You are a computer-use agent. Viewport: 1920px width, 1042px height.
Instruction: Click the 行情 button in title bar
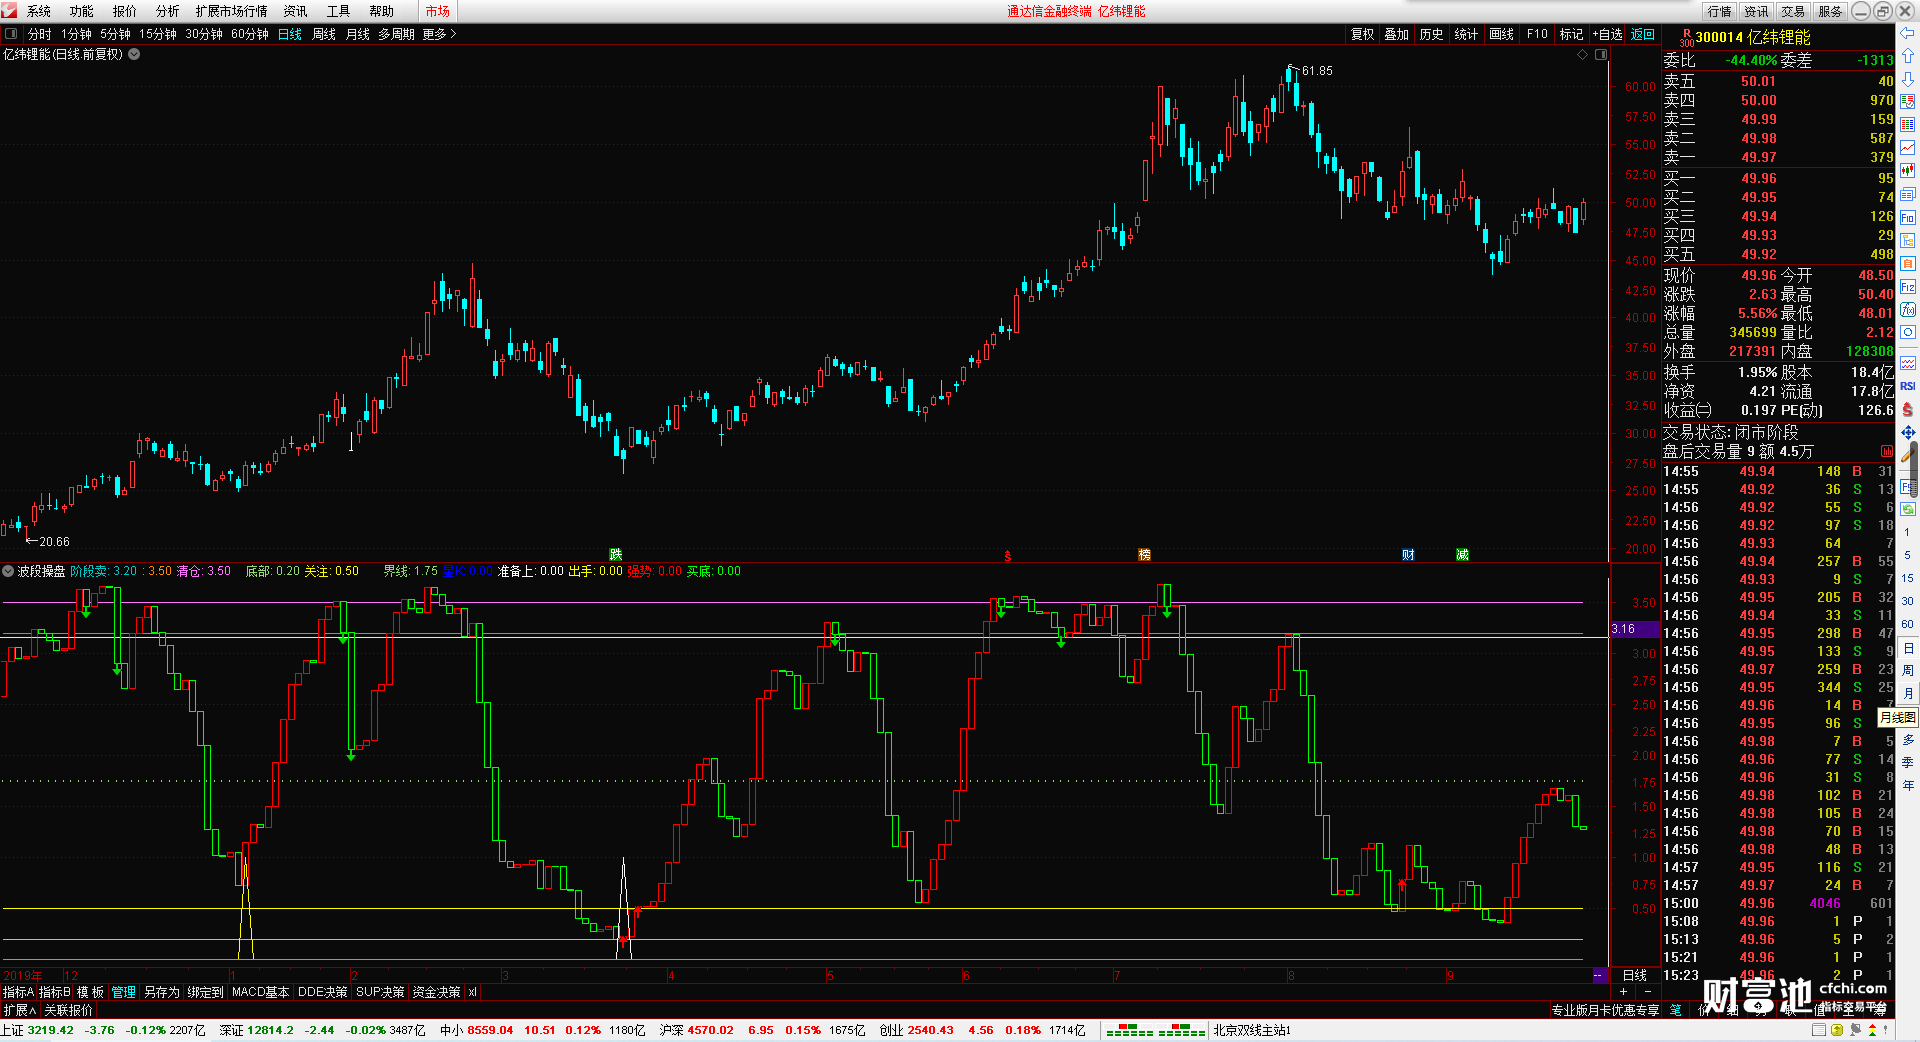pyautogui.click(x=1720, y=11)
